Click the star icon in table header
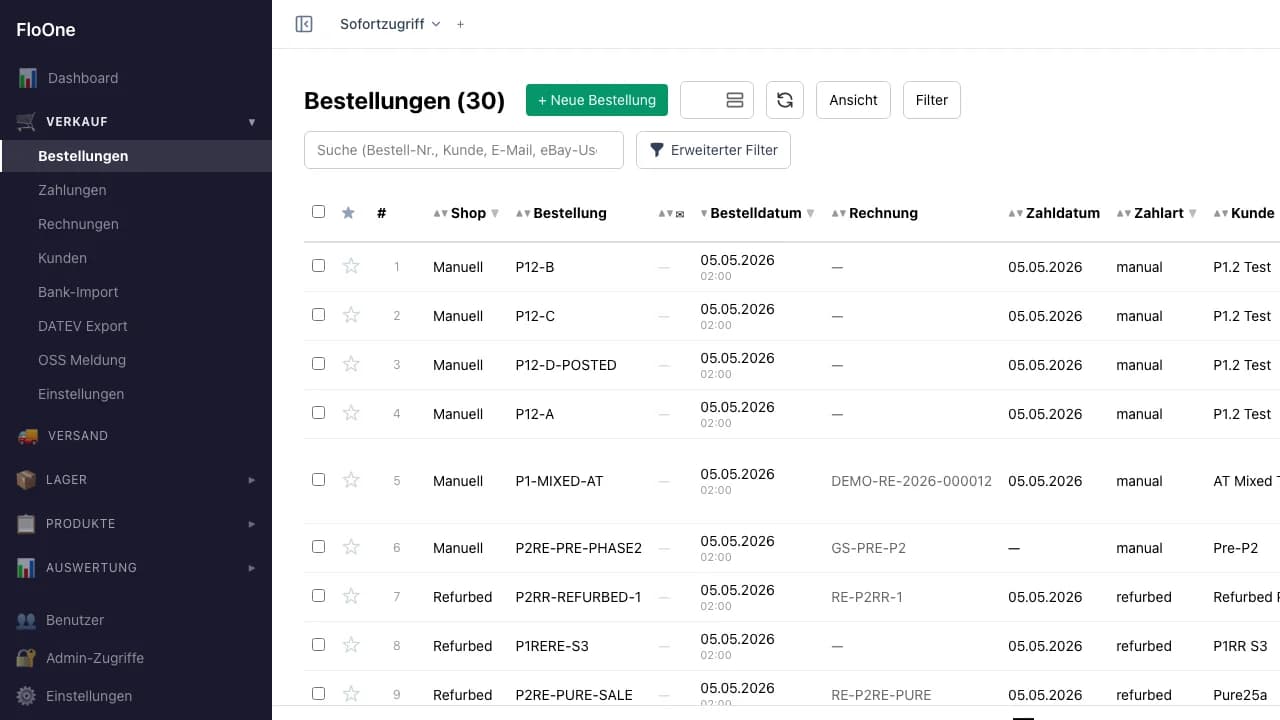1280x720 pixels. point(348,212)
